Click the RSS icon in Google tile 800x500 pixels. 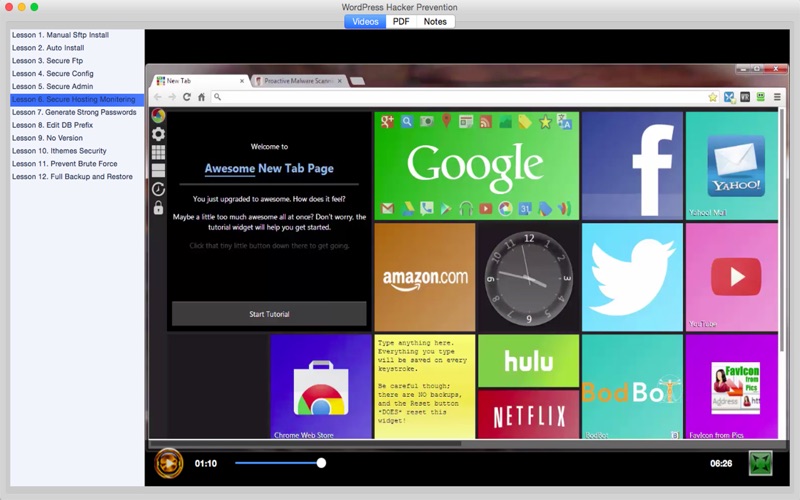click(x=485, y=121)
